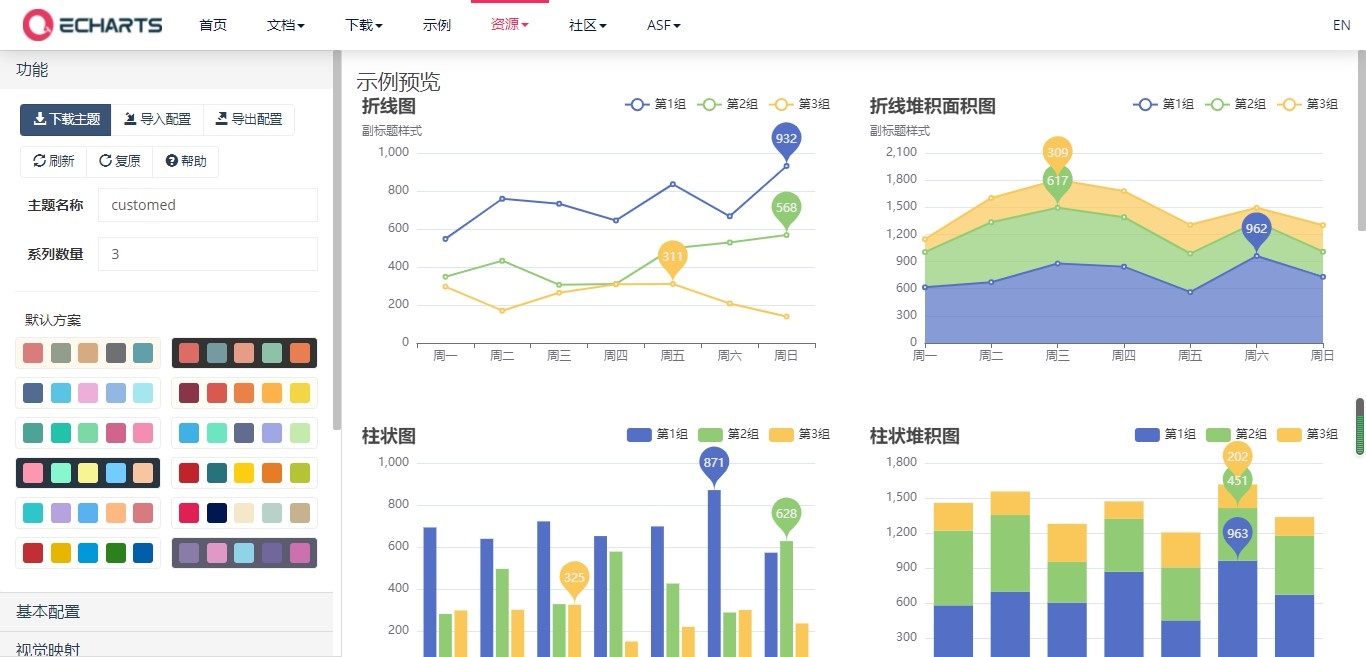This screenshot has width=1366, height=657.
Task: Click the page scrollbar on the right edge
Action: 1360,140
